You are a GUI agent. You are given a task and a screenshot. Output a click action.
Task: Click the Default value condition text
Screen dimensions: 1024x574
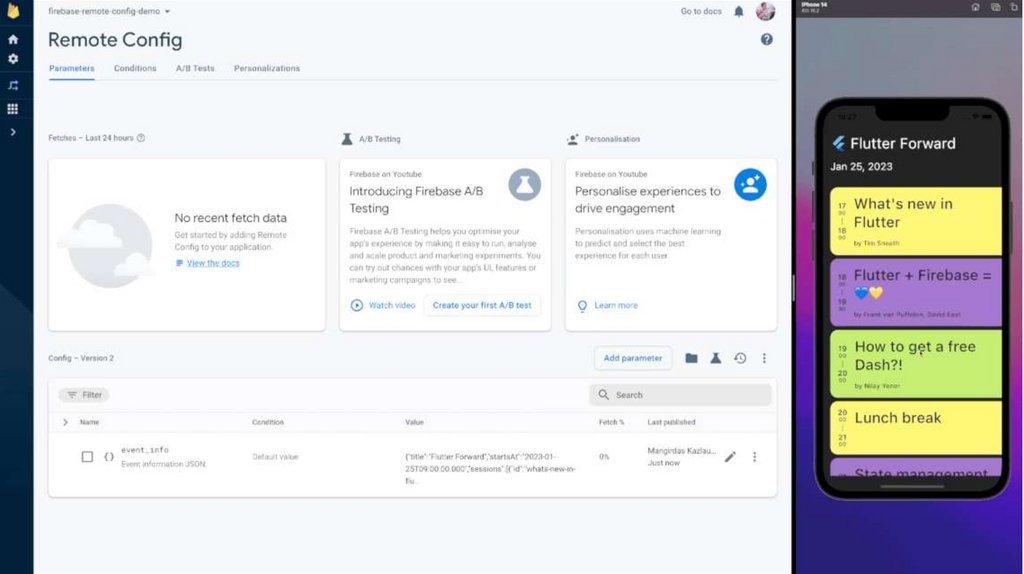coord(275,457)
